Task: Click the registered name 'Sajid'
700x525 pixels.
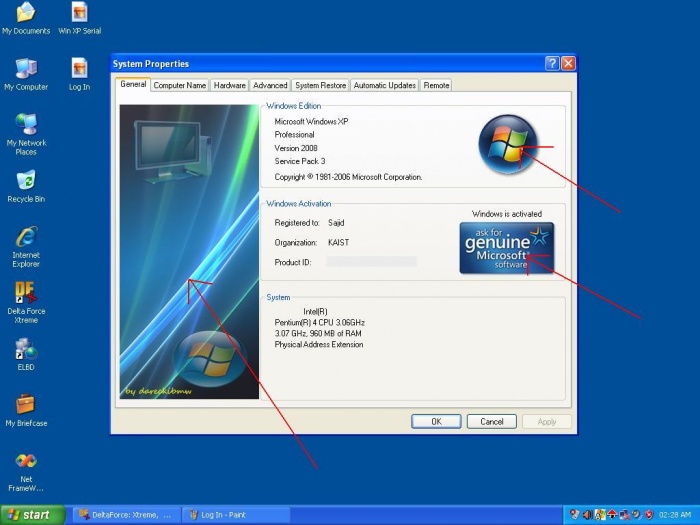Action: click(336, 222)
